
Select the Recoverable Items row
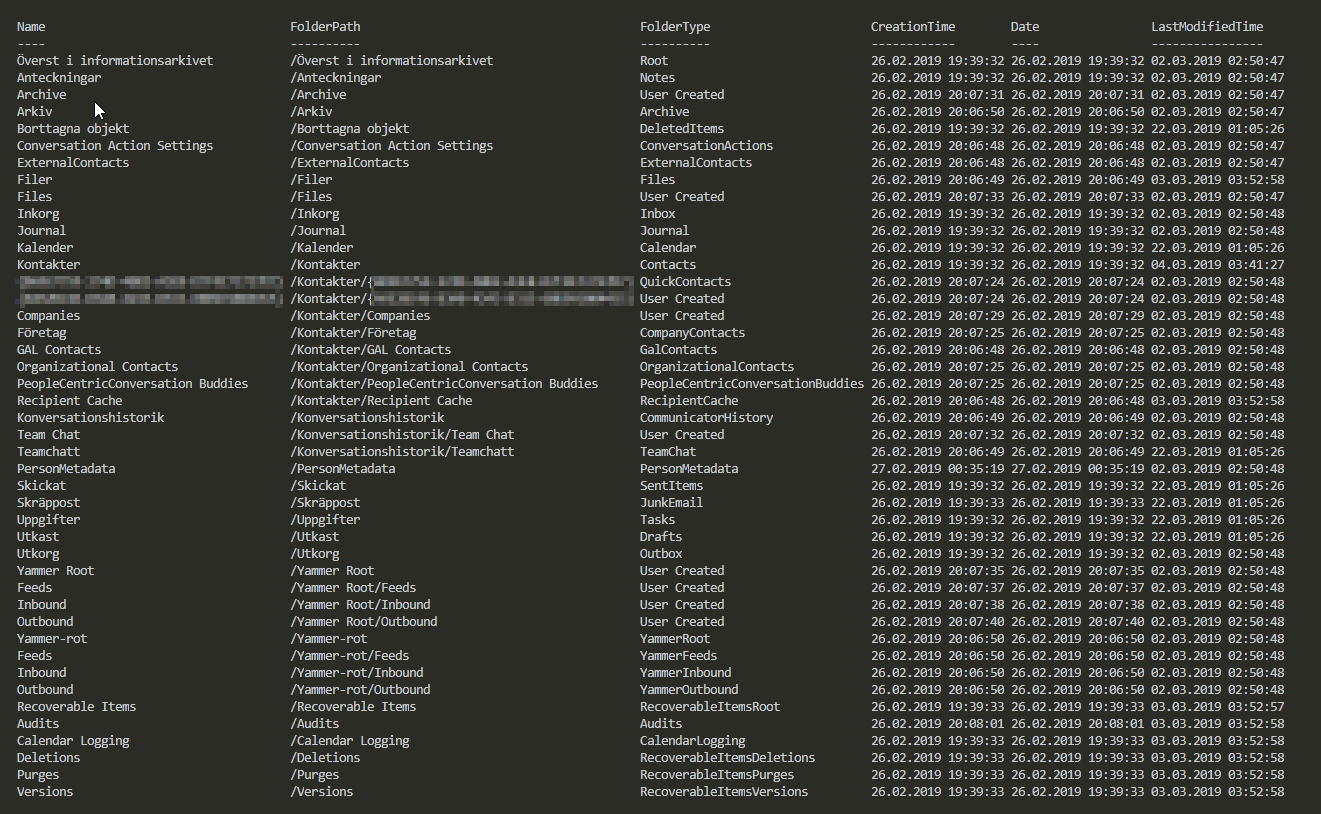pos(76,706)
